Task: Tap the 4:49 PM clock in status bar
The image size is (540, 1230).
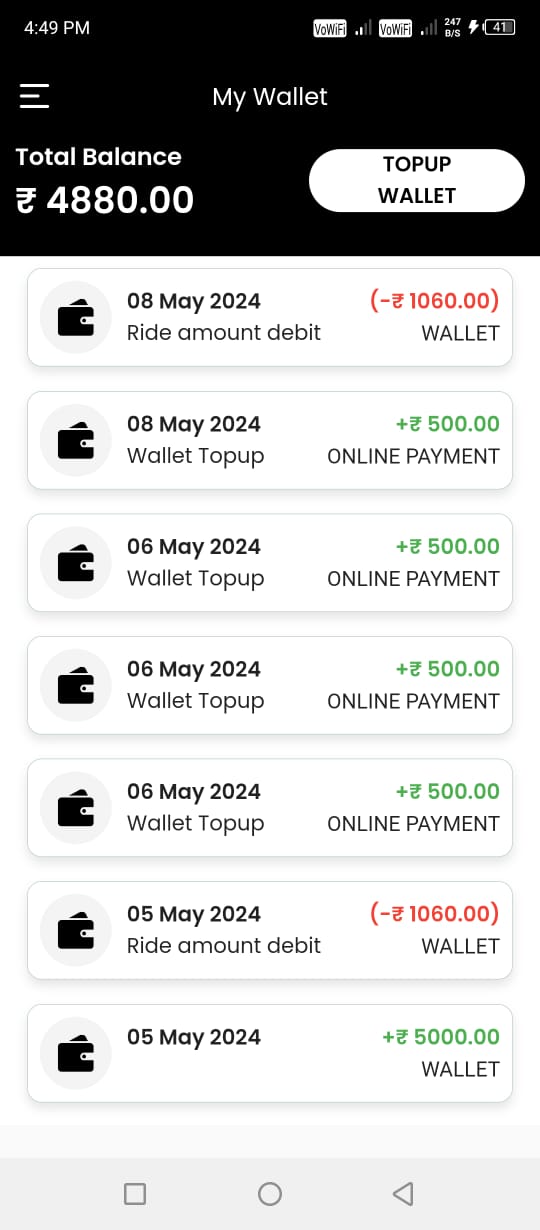Action: 57,28
